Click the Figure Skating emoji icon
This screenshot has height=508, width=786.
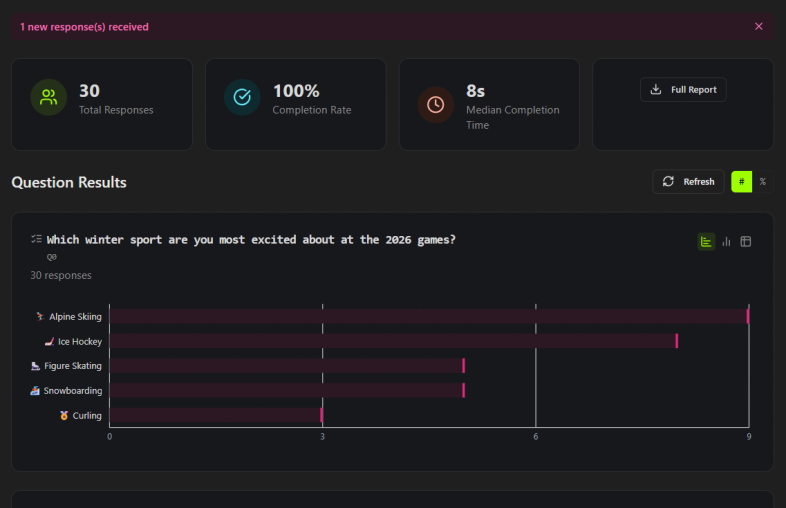point(35,366)
